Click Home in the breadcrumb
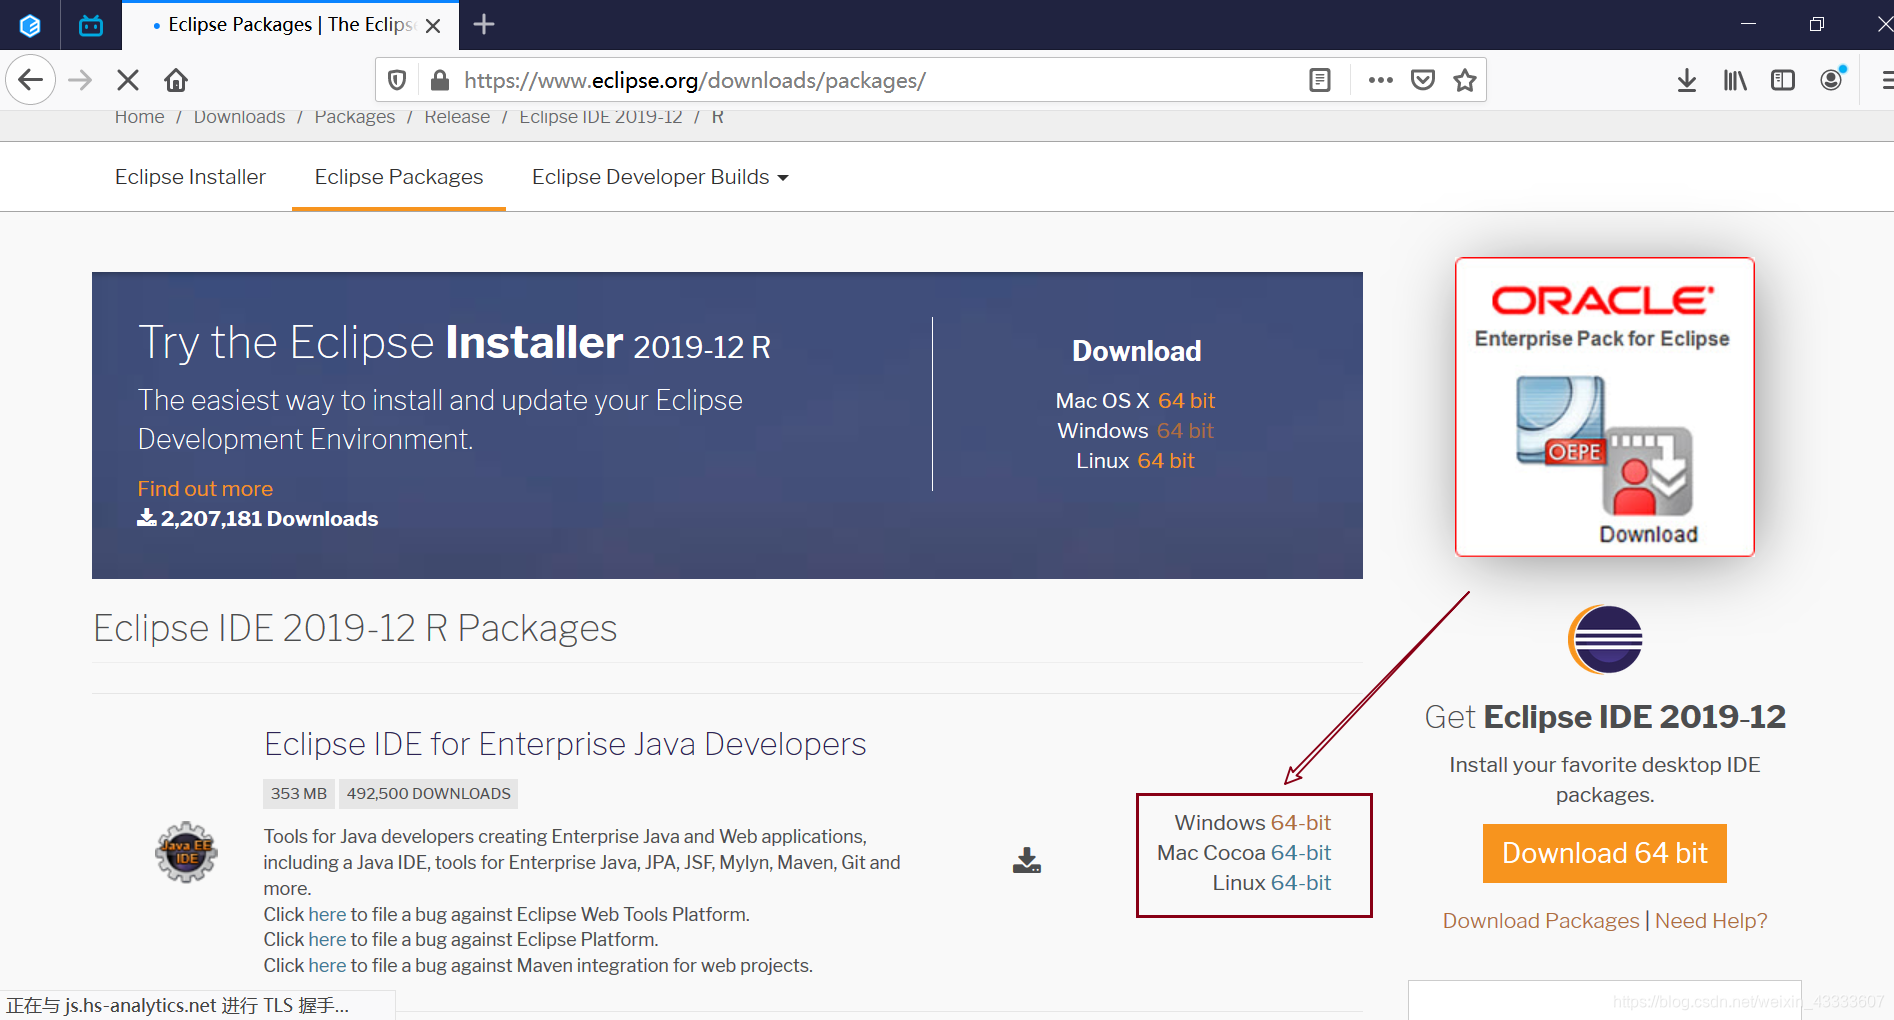Viewport: 1894px width, 1020px height. click(139, 117)
